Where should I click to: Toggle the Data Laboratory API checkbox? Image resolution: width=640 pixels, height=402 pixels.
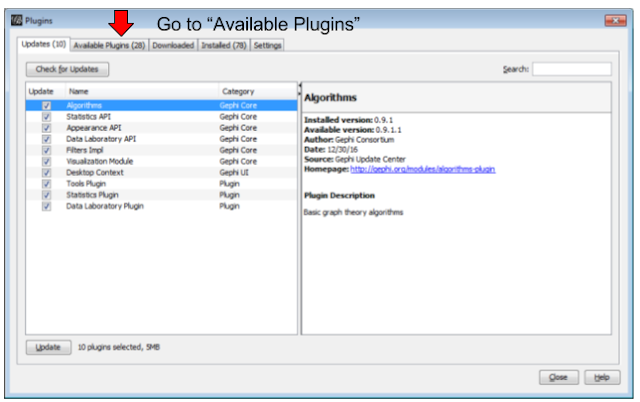tap(47, 139)
